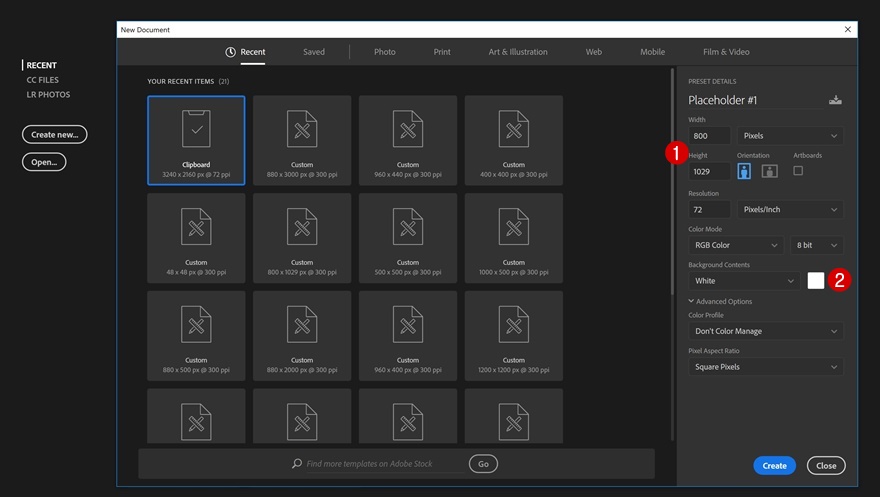Open the Pixels/Inch resolution units dropdown
The image size is (880, 497).
click(790, 209)
